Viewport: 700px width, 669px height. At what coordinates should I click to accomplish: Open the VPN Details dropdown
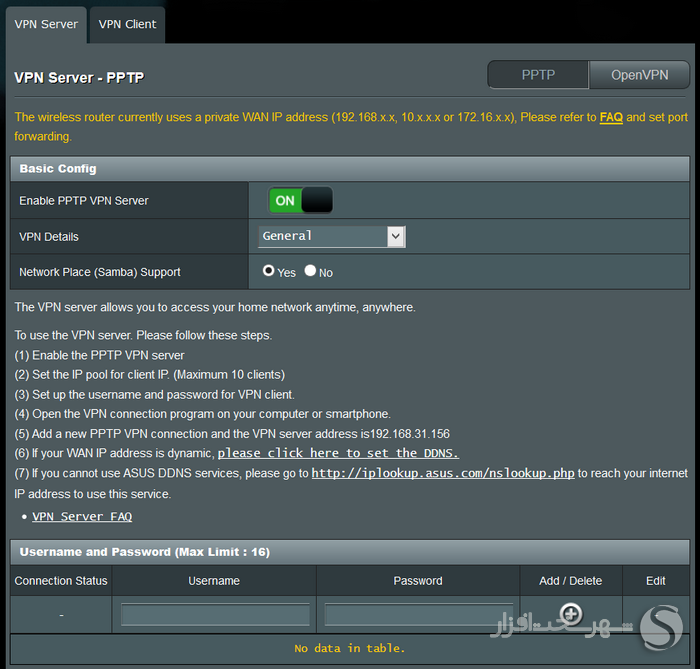(332, 236)
